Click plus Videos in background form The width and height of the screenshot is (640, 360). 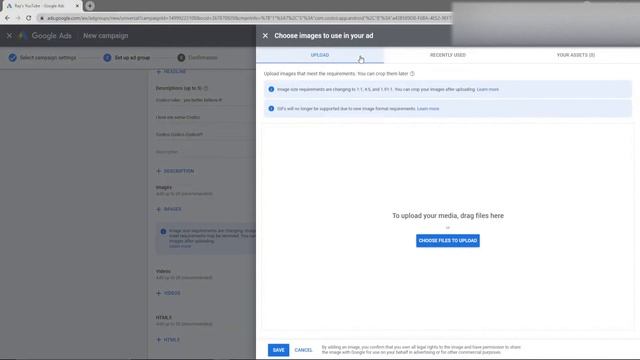(x=168, y=293)
